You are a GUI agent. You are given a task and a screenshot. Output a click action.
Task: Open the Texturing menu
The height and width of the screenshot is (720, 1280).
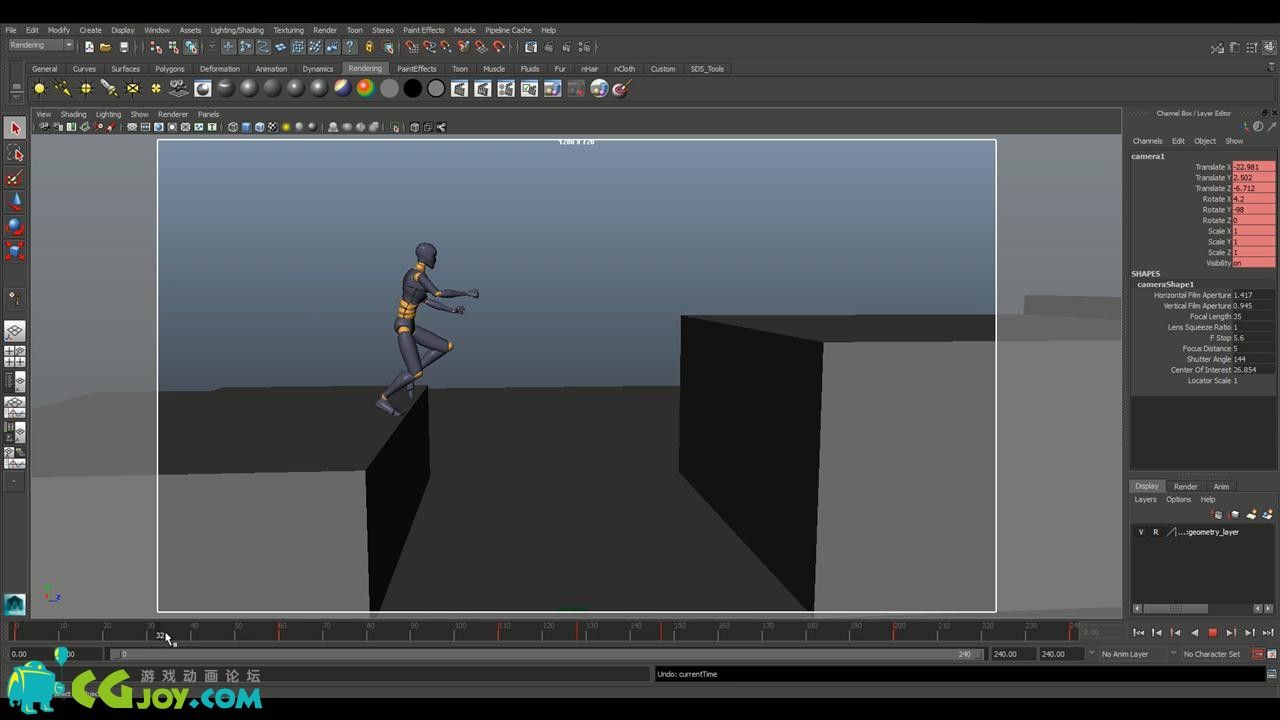[x=288, y=30]
